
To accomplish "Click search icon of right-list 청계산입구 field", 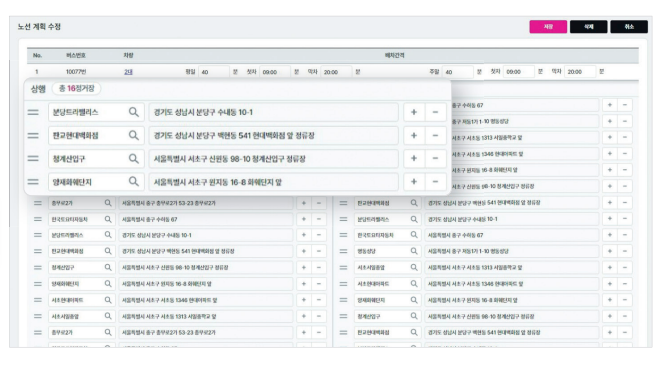I will (x=414, y=316).
